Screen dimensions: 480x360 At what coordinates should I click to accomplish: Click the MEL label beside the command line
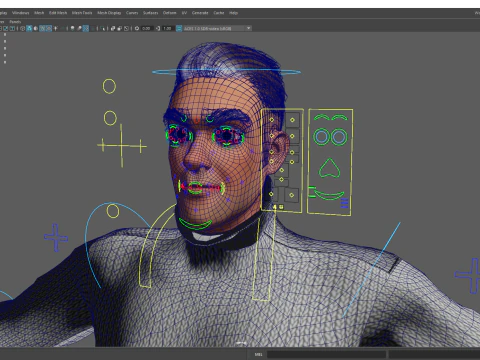tap(258, 354)
